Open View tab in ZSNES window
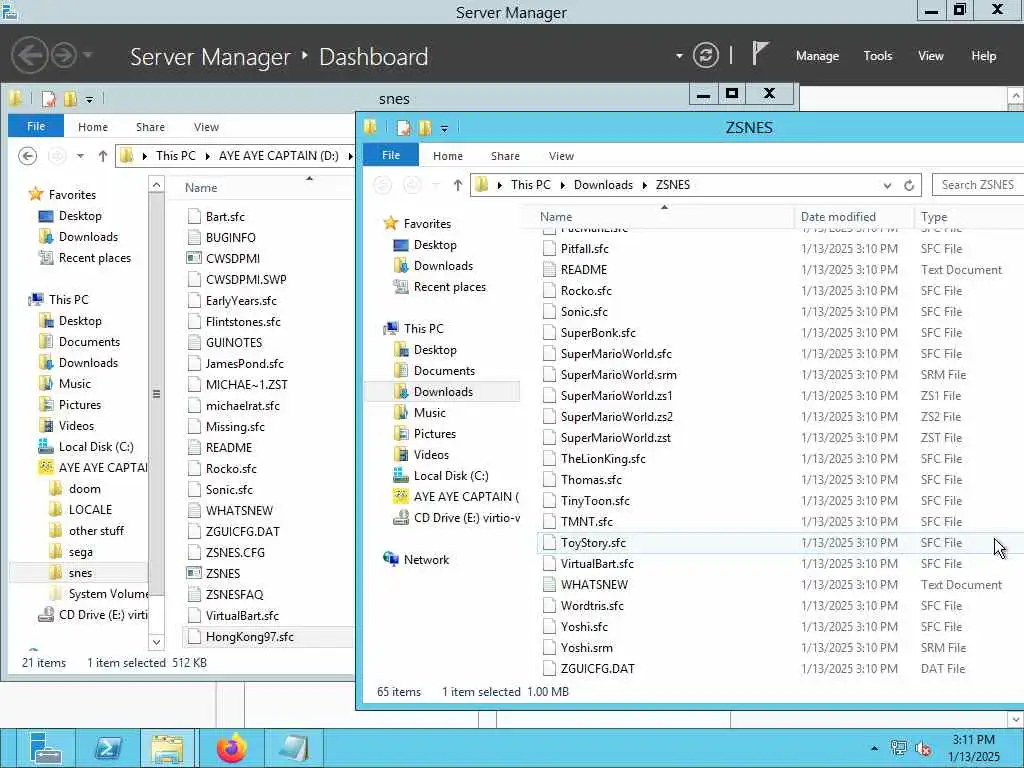The height and width of the screenshot is (768, 1024). [x=561, y=156]
